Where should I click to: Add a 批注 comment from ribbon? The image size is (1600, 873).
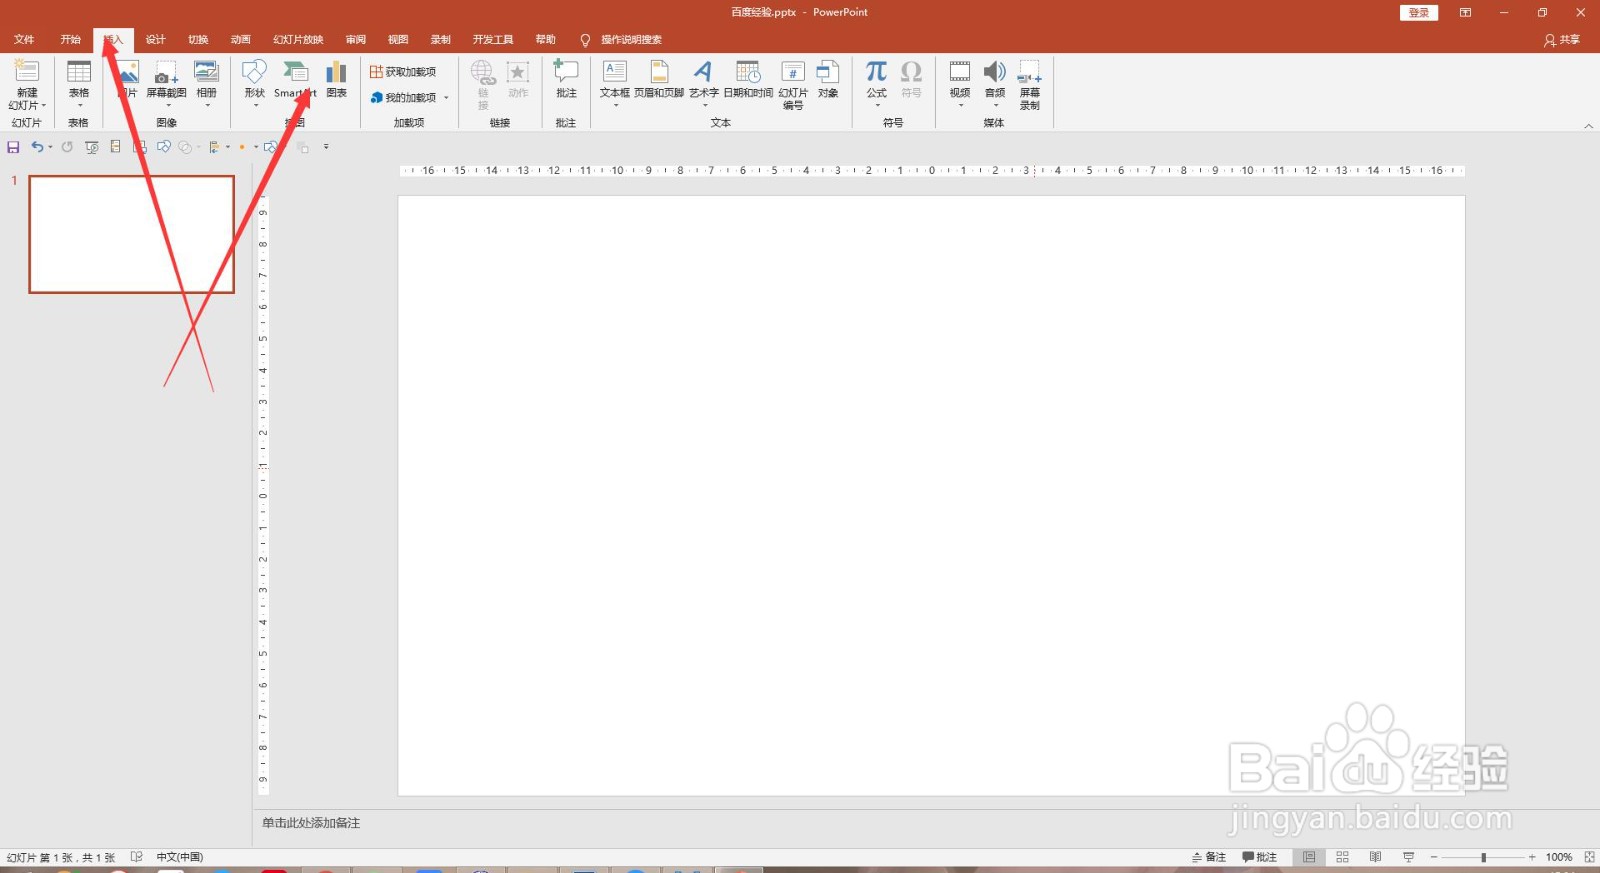[x=566, y=79]
